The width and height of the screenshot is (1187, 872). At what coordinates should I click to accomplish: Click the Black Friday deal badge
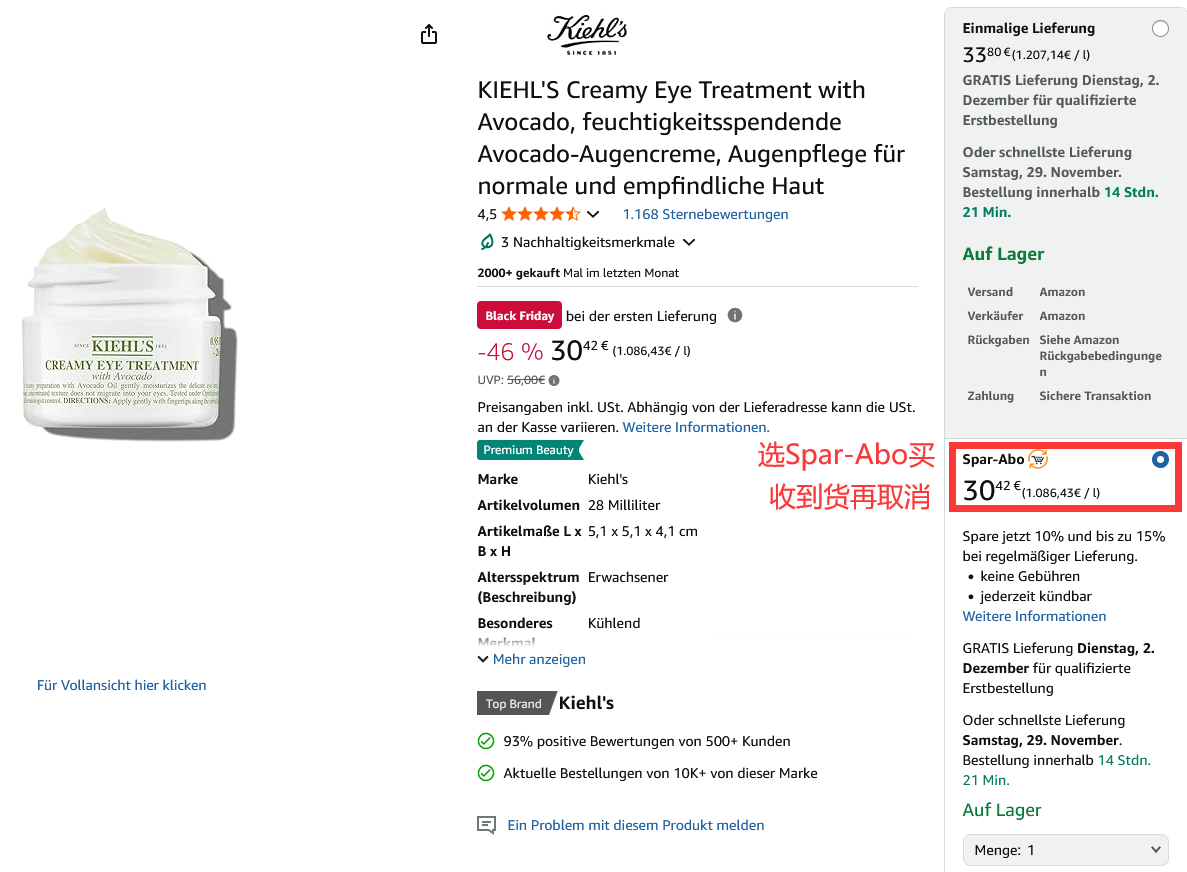coord(519,316)
